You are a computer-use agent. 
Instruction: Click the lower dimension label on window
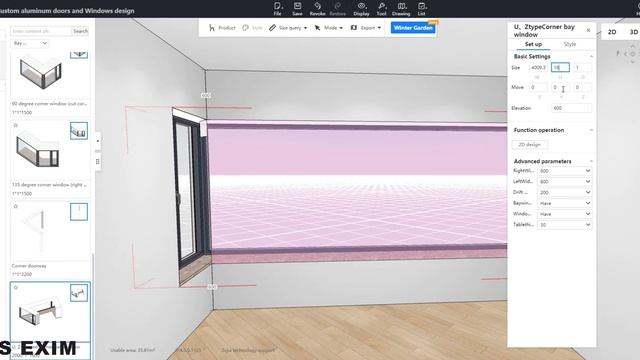coord(212,287)
